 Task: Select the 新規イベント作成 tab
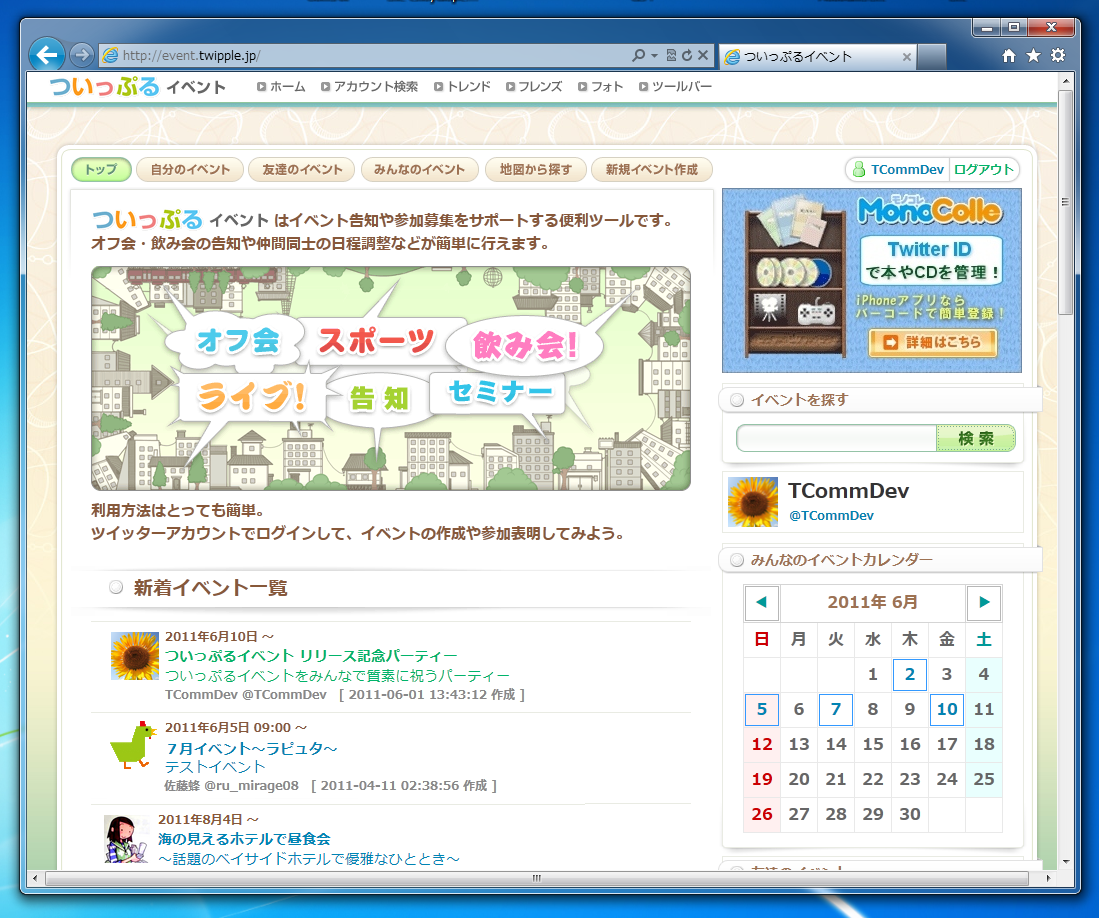point(652,170)
